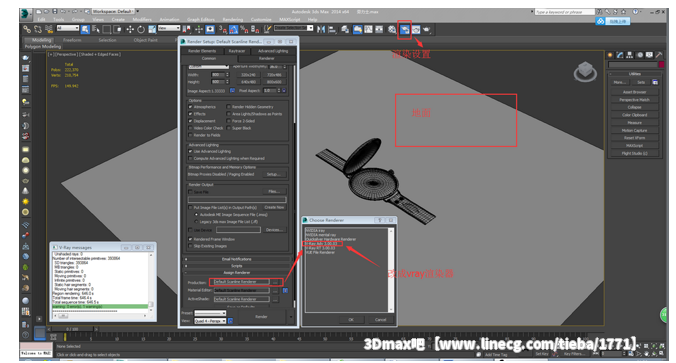The width and height of the screenshot is (676, 363).
Task: Open the Motion command panel tab
Action: tap(640, 55)
